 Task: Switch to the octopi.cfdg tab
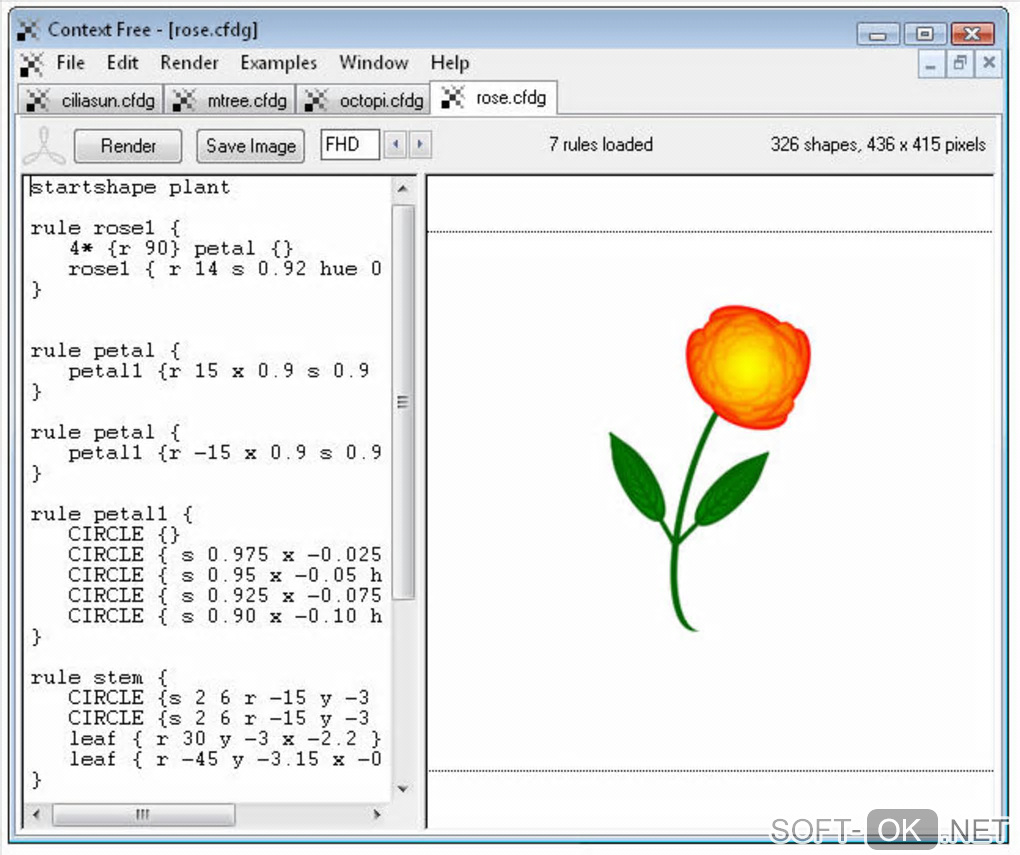point(363,100)
